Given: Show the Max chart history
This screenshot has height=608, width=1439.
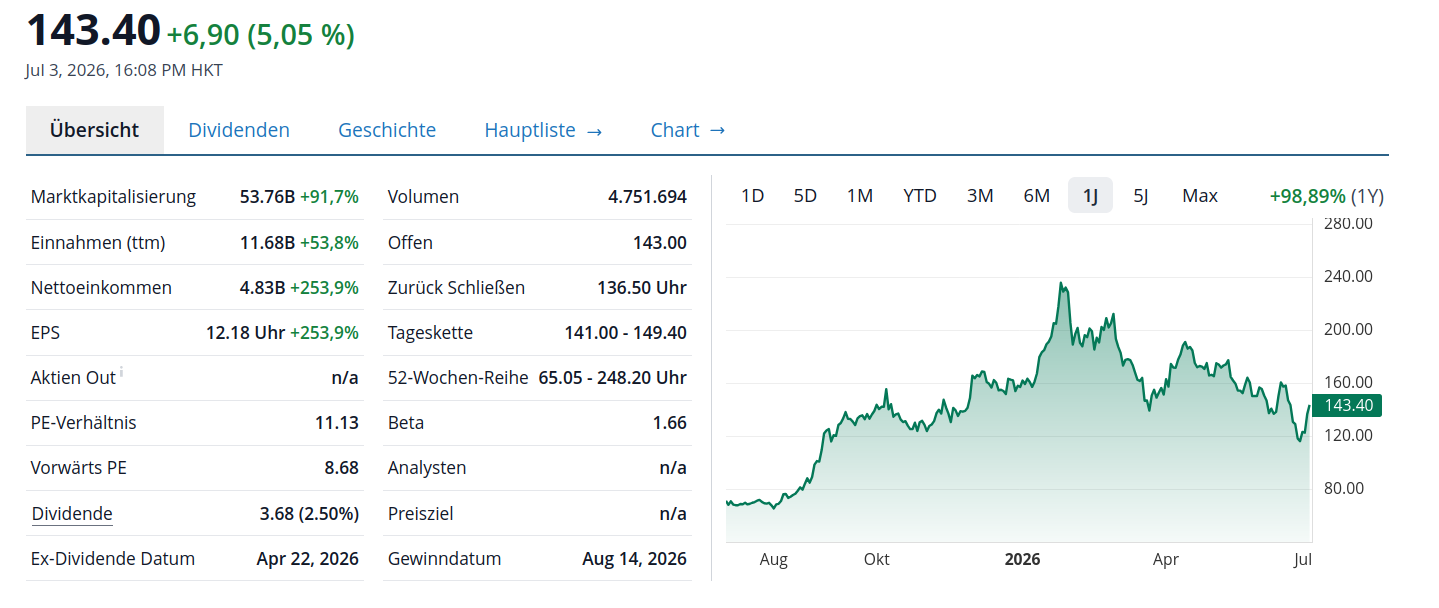Looking at the screenshot, I should (1200, 196).
